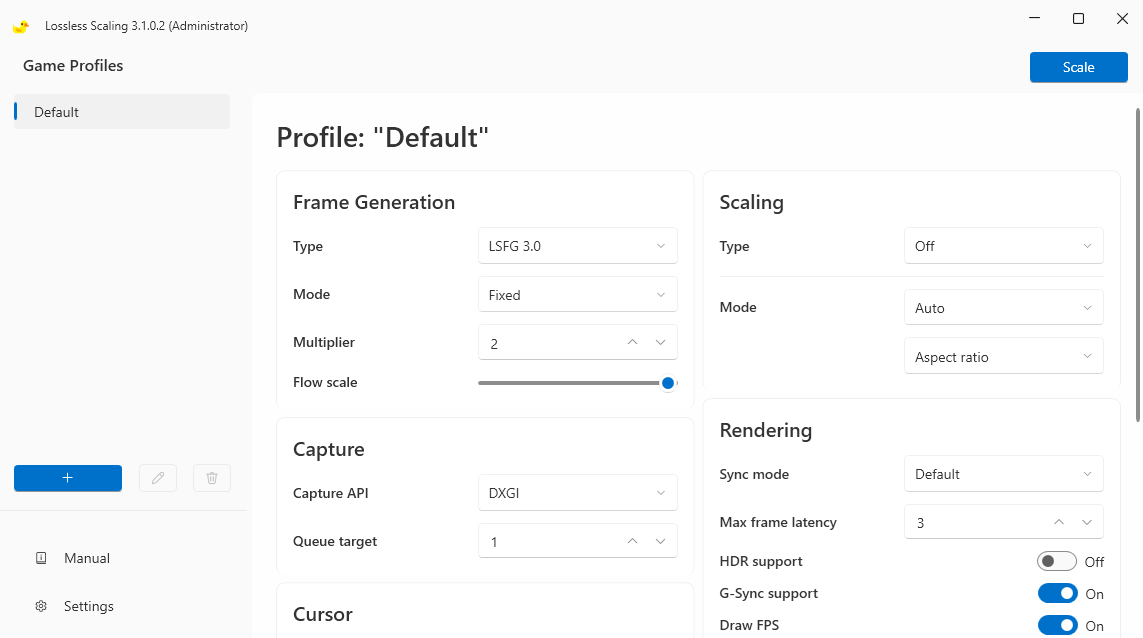This screenshot has width=1143, height=638.
Task: Open Frame Generation Mode dropdown Fixed
Action: [577, 295]
